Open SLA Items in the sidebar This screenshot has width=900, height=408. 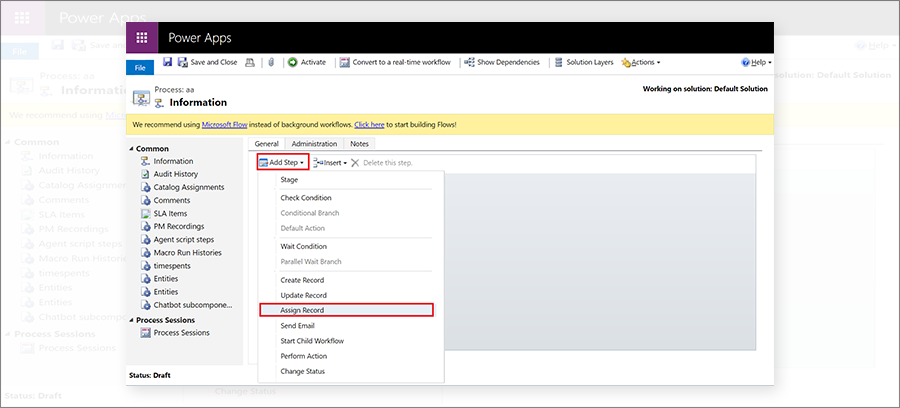[170, 213]
